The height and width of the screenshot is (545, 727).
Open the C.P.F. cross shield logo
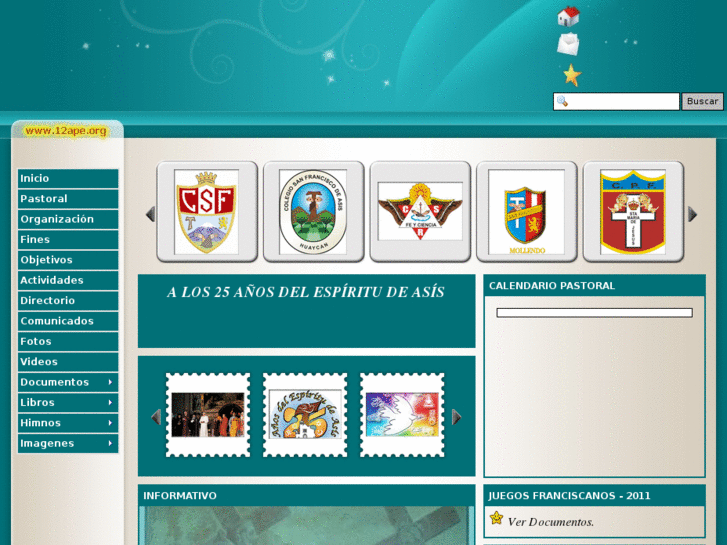[x=633, y=212]
